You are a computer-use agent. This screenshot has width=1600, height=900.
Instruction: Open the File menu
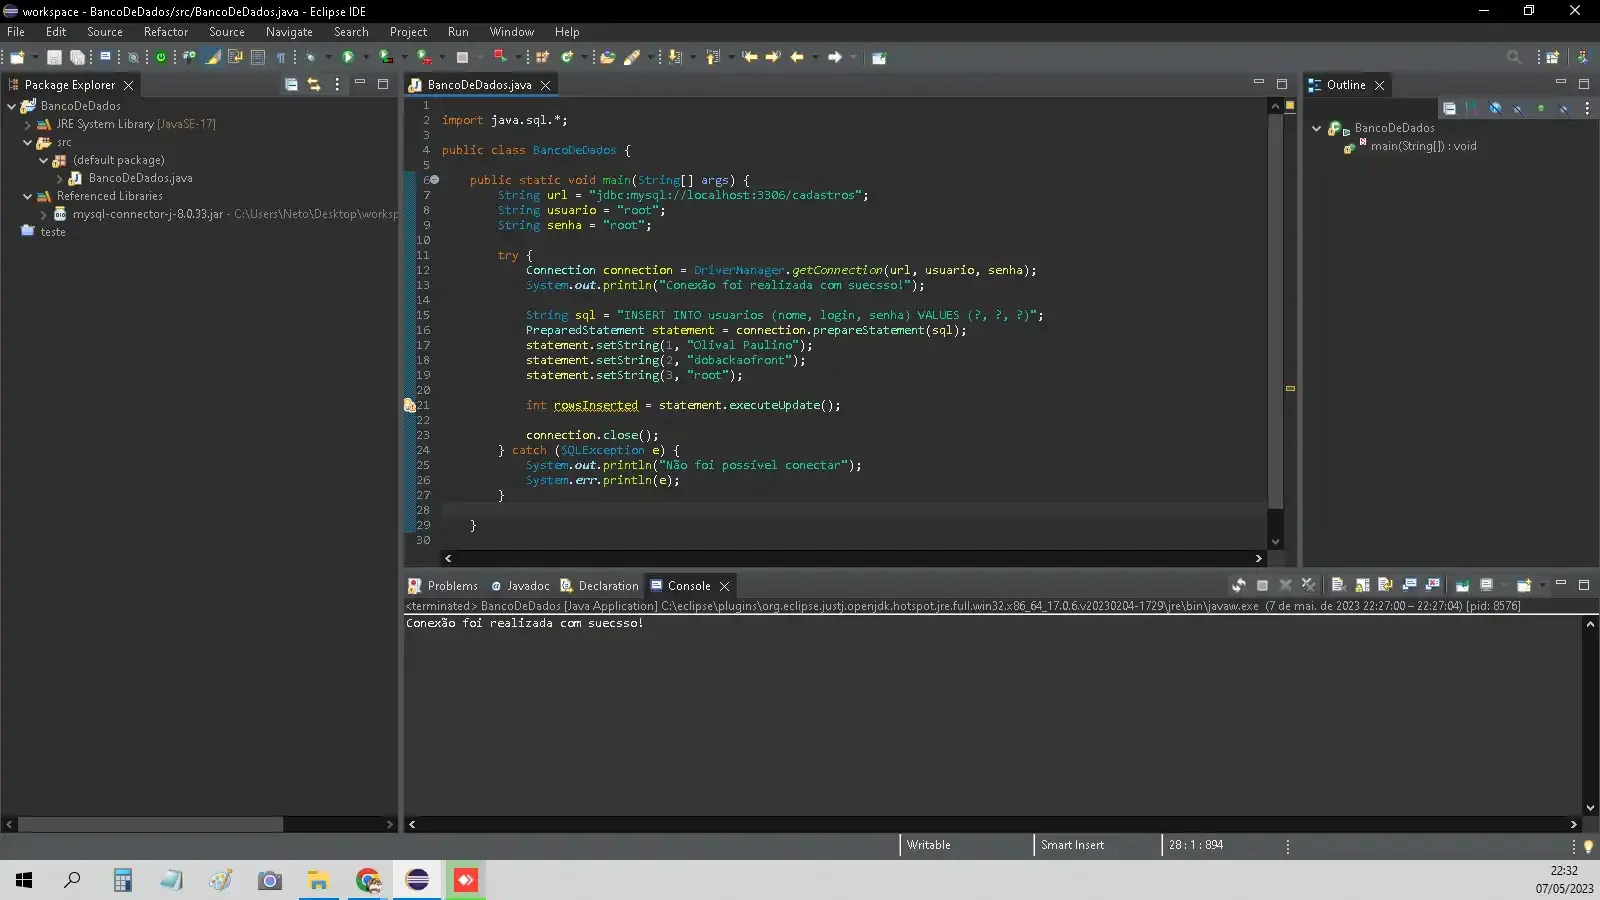(16, 32)
